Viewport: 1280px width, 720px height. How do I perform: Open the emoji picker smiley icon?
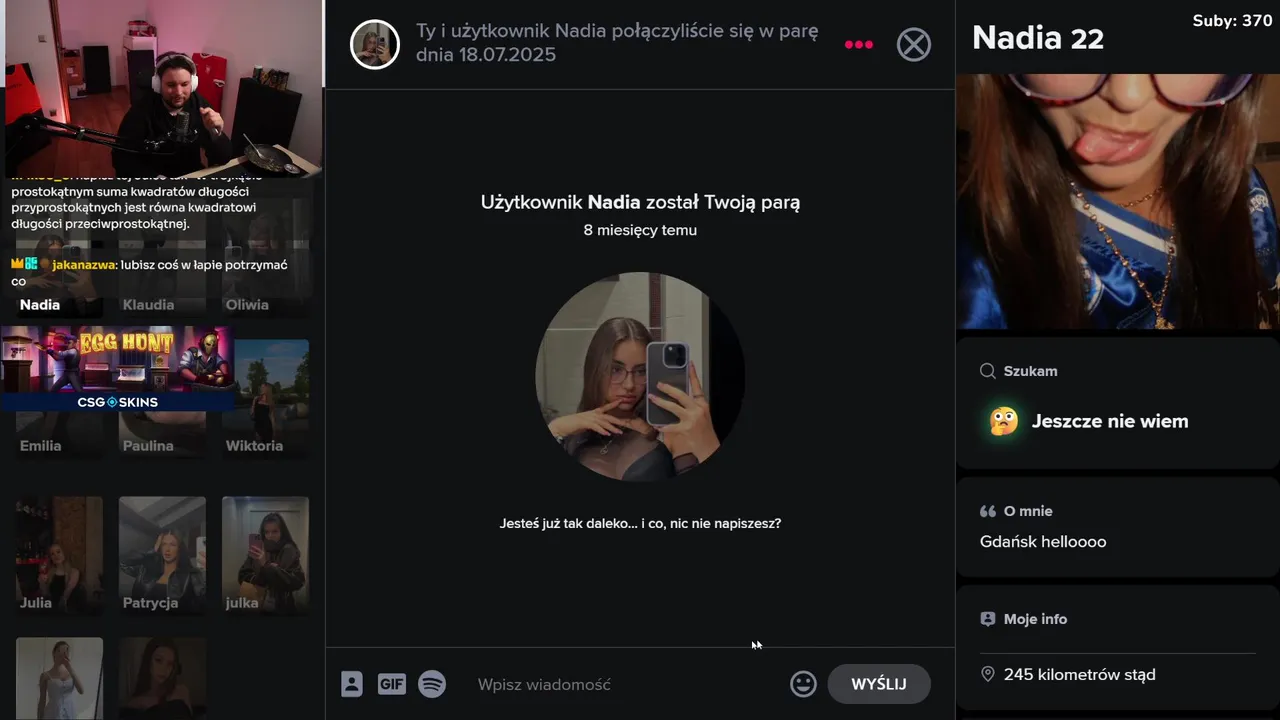point(803,684)
